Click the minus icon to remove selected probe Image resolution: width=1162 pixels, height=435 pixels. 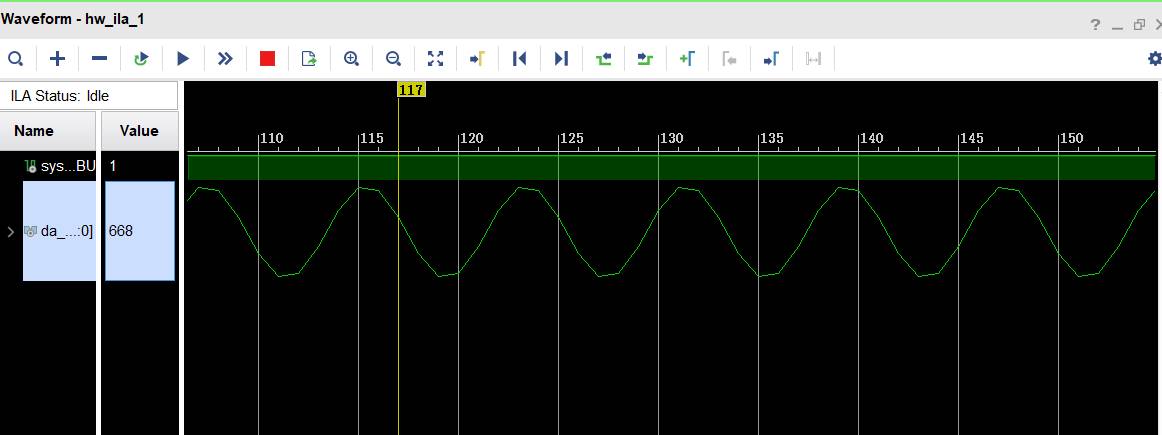point(99,59)
